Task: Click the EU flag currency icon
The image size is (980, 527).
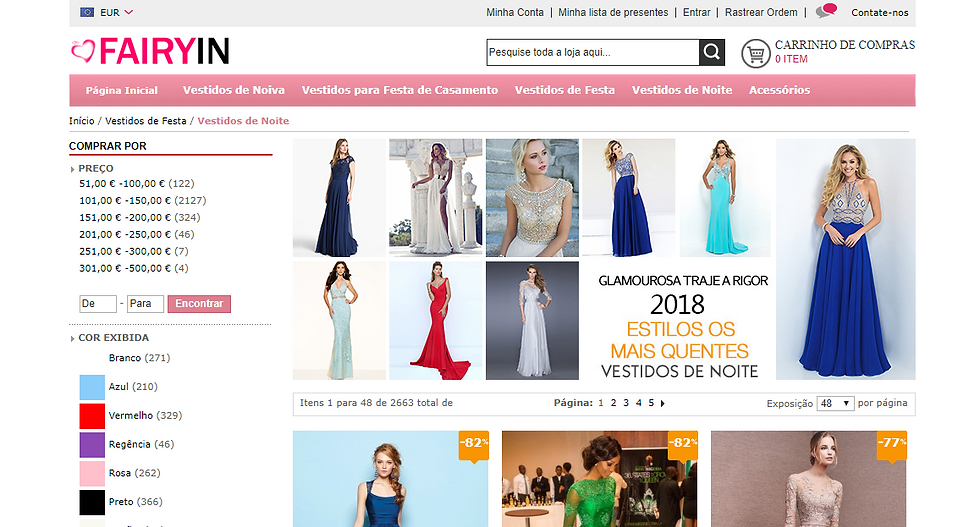Action: click(x=87, y=12)
